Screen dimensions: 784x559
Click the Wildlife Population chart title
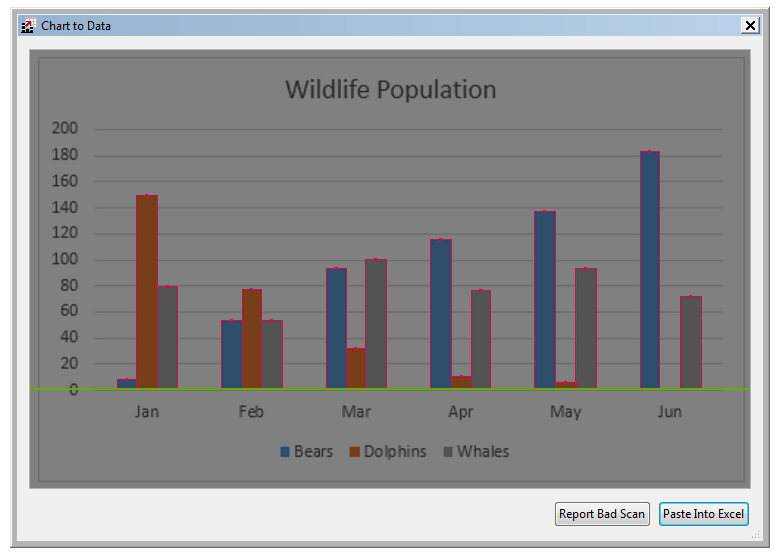pyautogui.click(x=390, y=90)
